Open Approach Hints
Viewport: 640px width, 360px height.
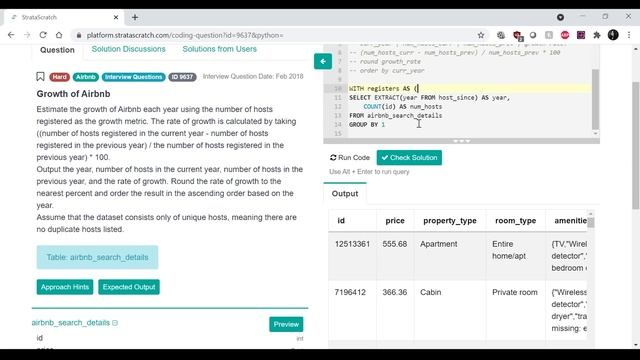[x=65, y=287]
